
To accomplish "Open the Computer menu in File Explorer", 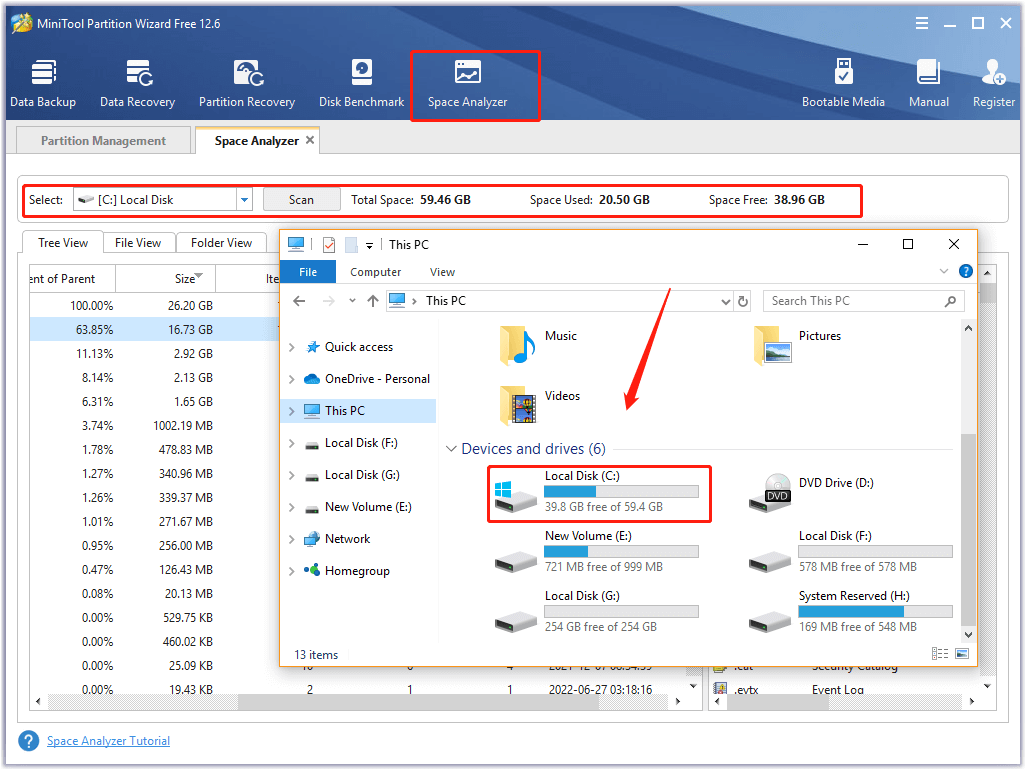I will coord(375,271).
